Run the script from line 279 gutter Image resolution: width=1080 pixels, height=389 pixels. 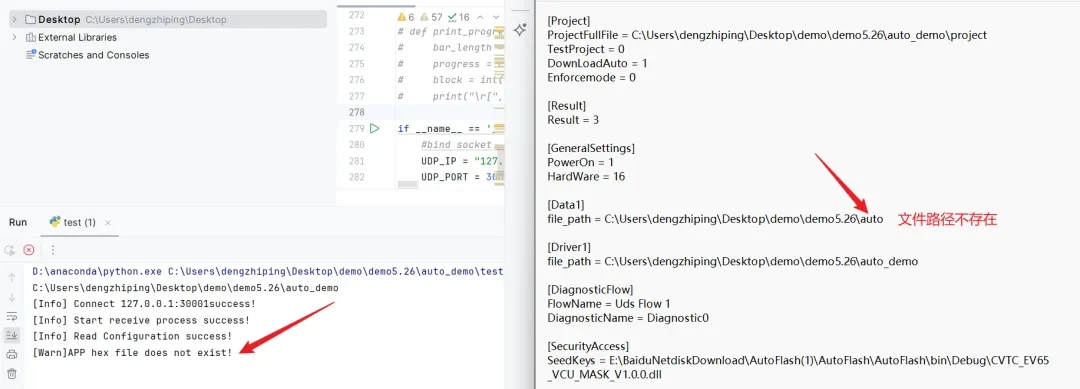(x=374, y=128)
